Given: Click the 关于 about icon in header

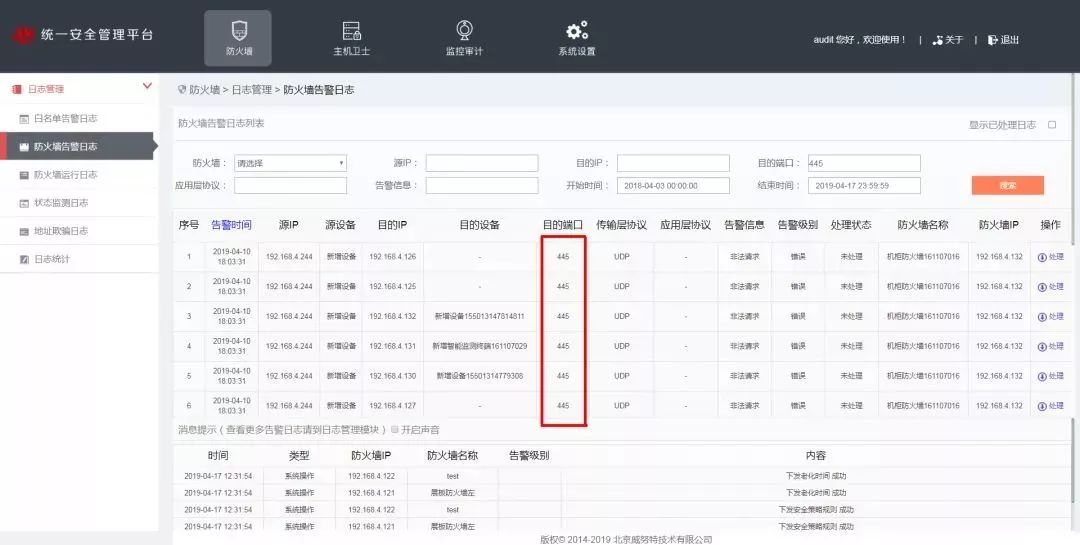Looking at the screenshot, I should (937, 40).
